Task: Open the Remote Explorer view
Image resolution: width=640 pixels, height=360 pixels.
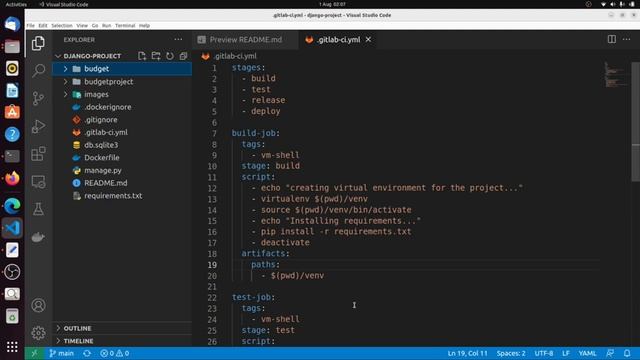Action: [38, 182]
